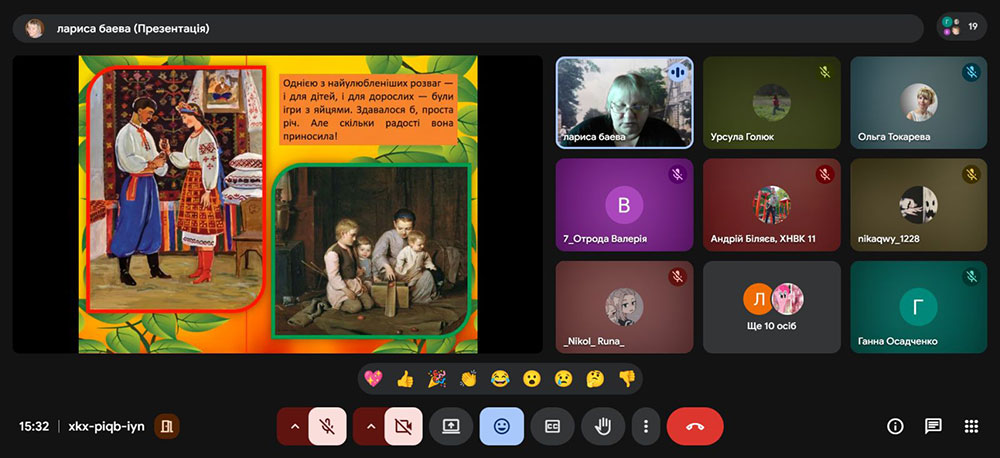Viewport: 1000px width, 458px height.
Task: Open the activities grid icon
Action: [x=970, y=426]
